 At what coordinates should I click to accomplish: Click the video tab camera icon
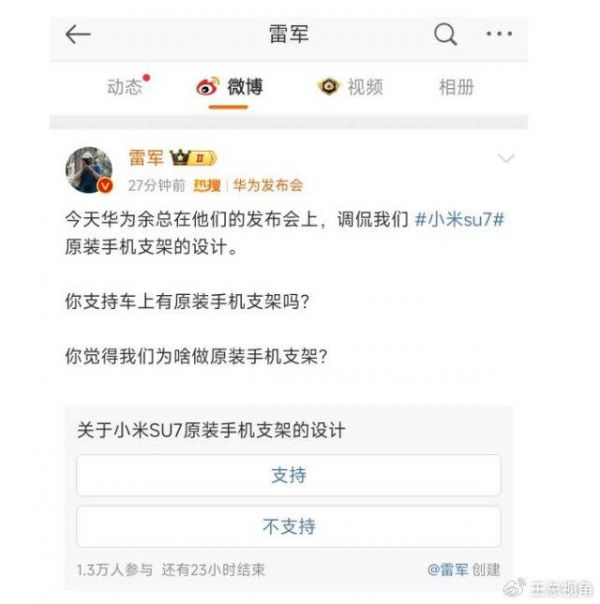(x=328, y=87)
